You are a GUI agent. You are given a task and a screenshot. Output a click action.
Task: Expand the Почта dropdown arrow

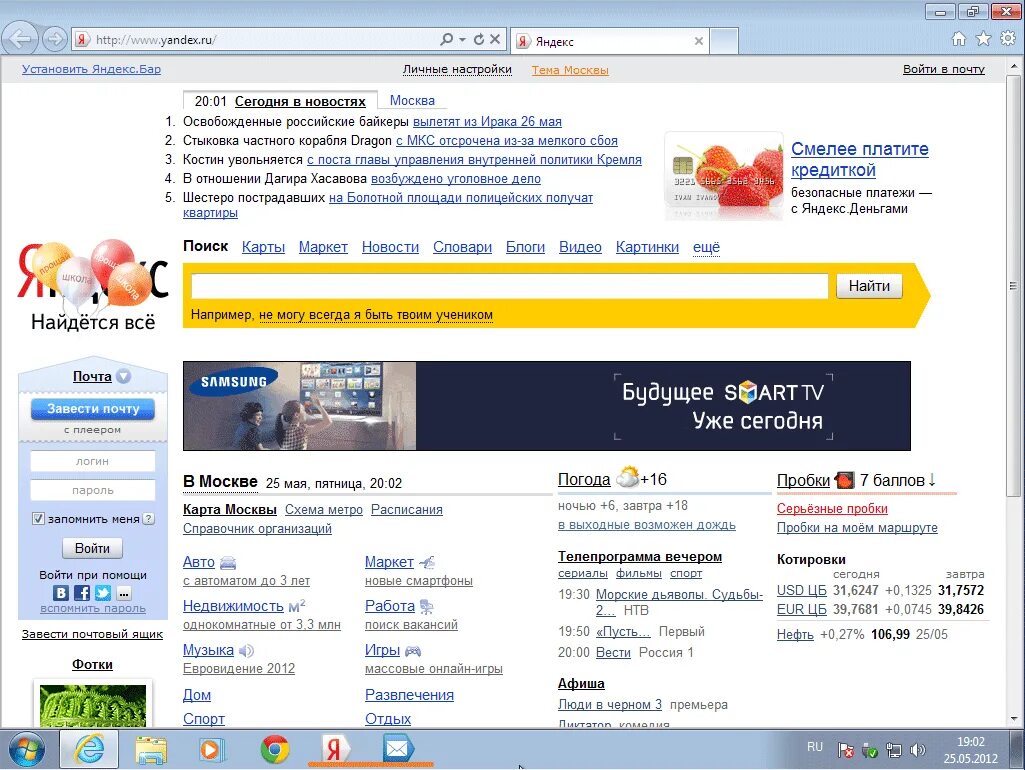pos(124,377)
